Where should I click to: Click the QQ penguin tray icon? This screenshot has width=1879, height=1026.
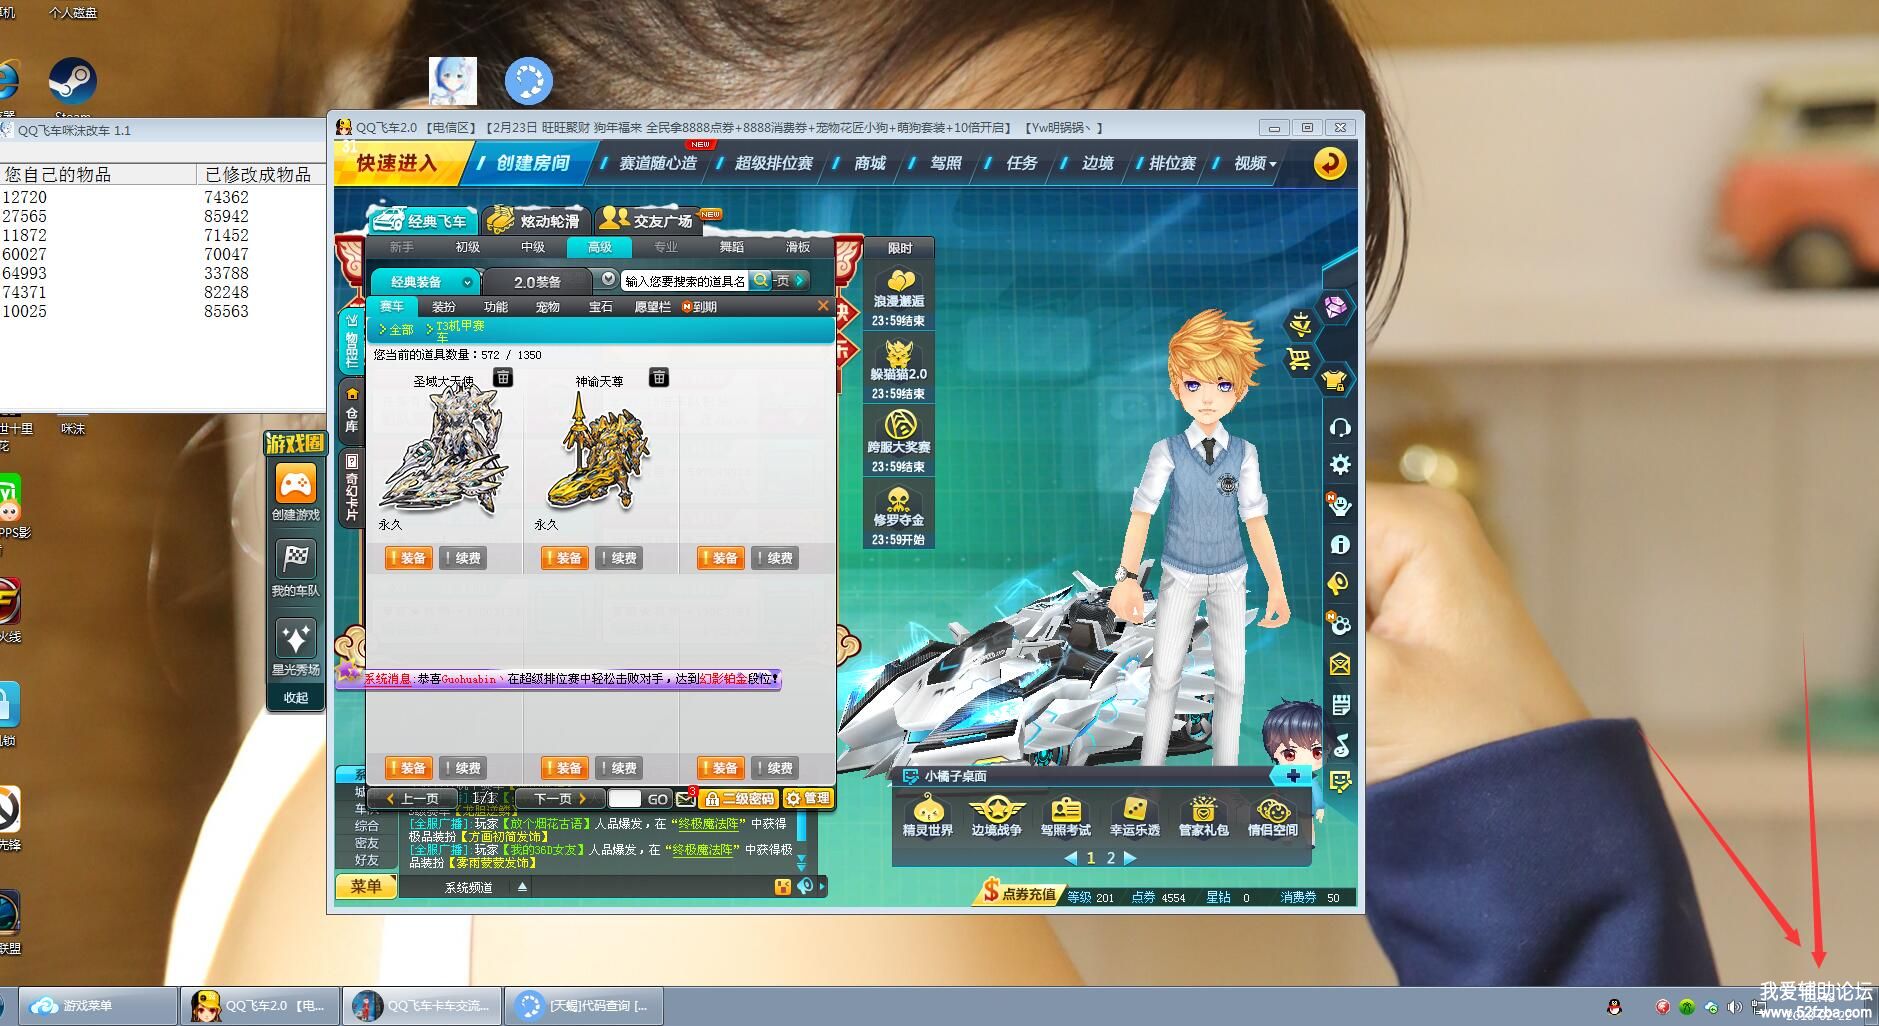[x=1614, y=1007]
